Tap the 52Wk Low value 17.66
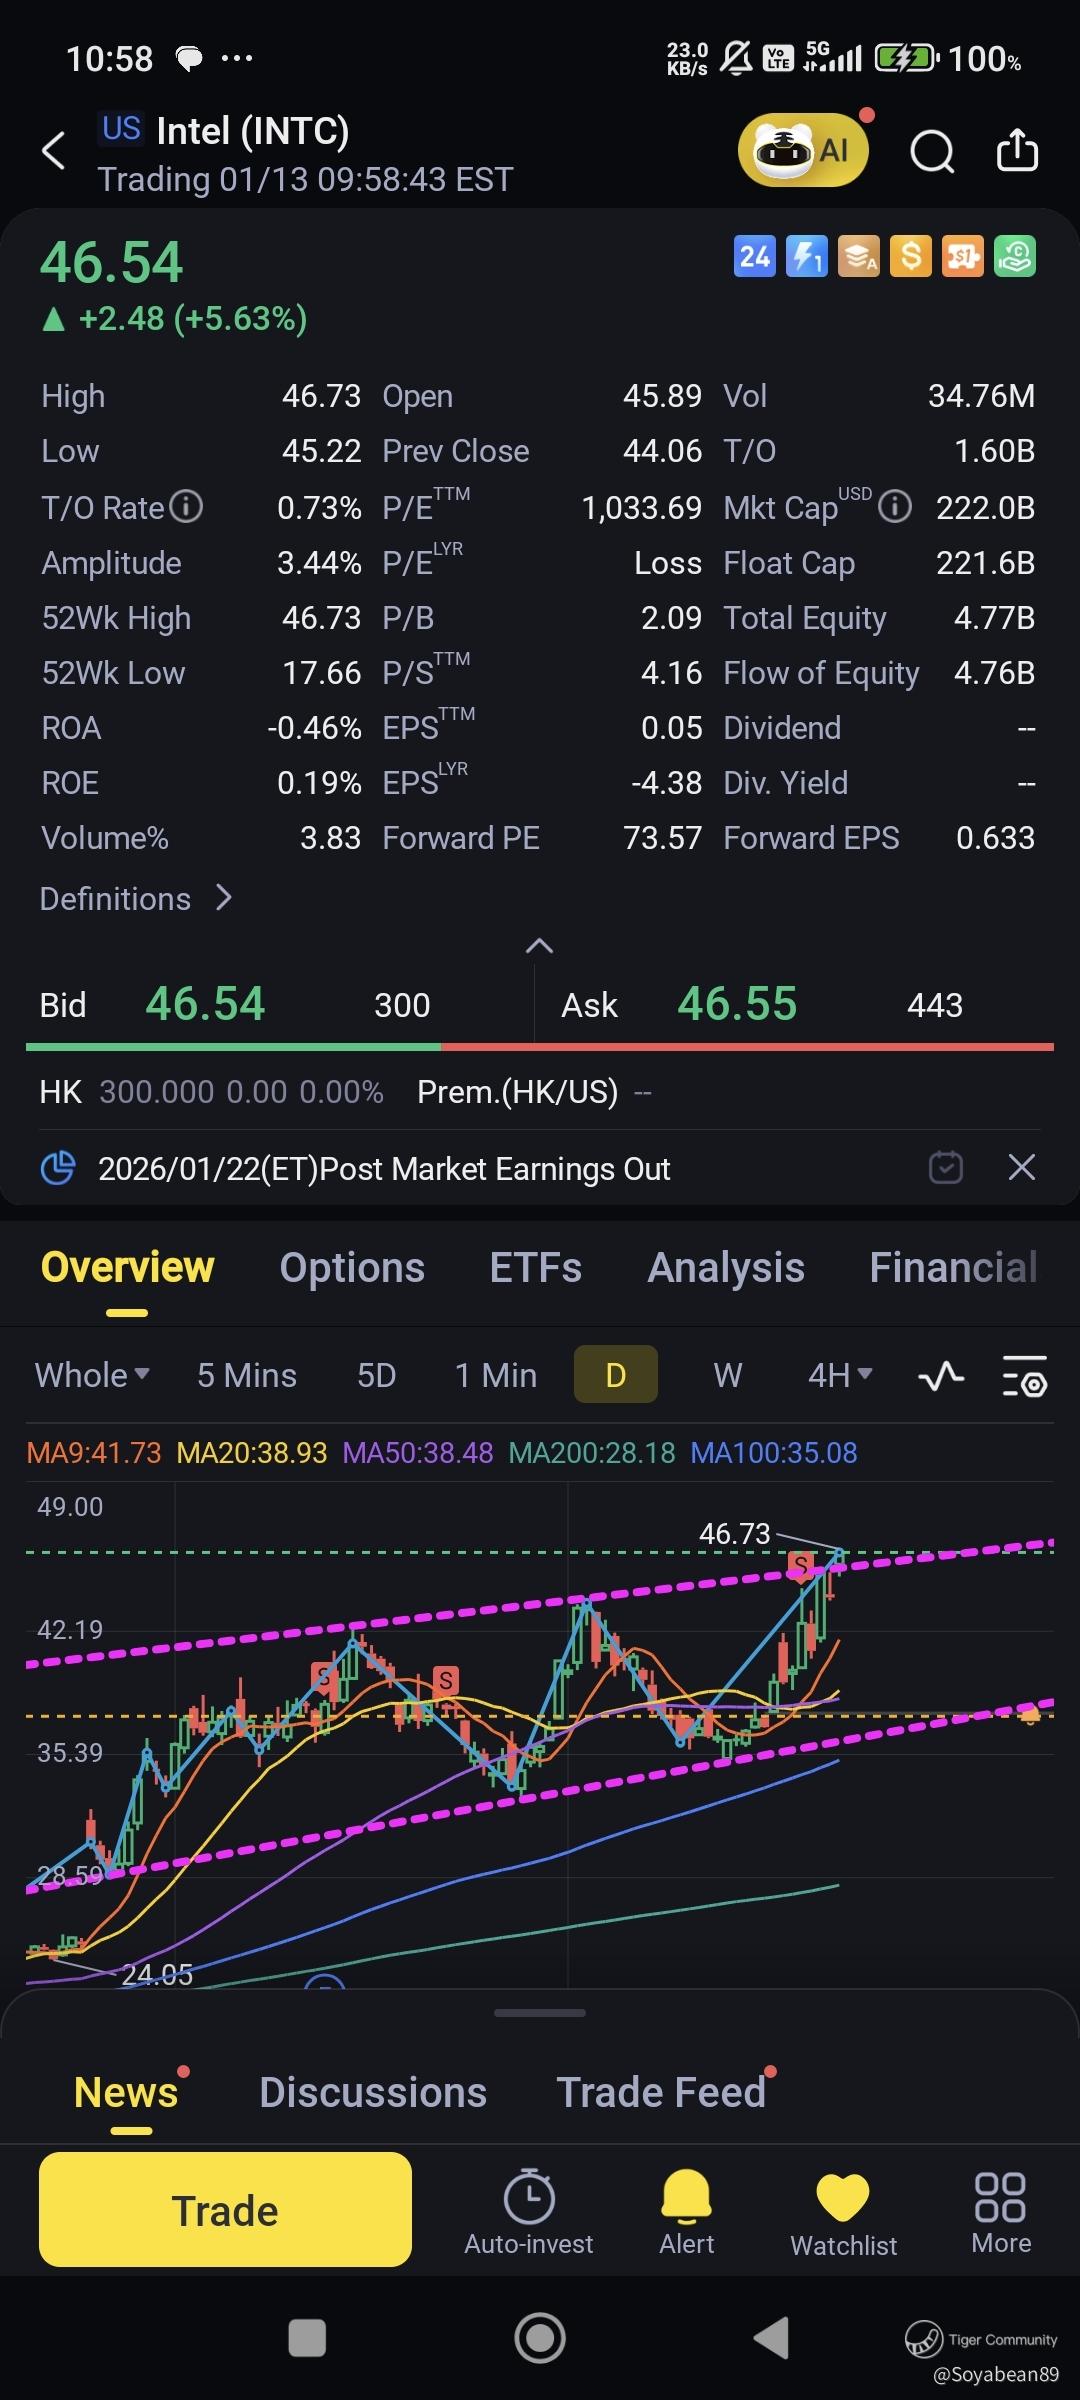This screenshot has height=2400, width=1080. [321, 673]
